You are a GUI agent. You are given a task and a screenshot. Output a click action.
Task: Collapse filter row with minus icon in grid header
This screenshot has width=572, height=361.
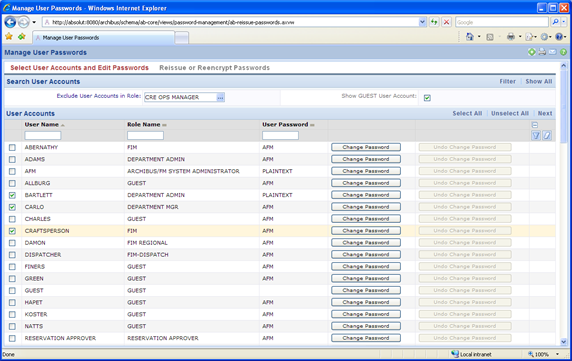(x=535, y=125)
